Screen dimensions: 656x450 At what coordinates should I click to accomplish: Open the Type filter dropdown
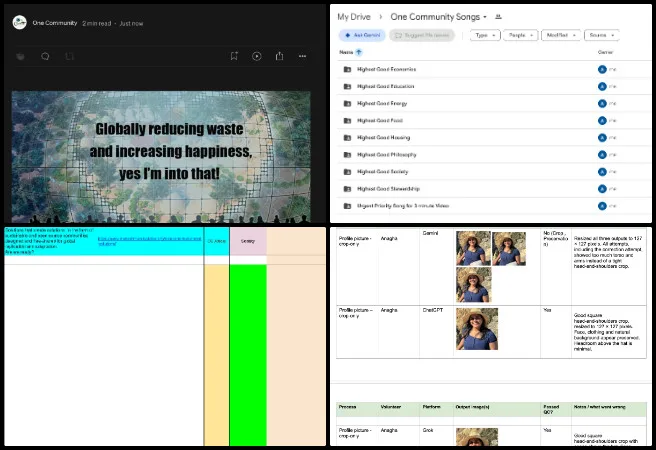click(x=485, y=35)
